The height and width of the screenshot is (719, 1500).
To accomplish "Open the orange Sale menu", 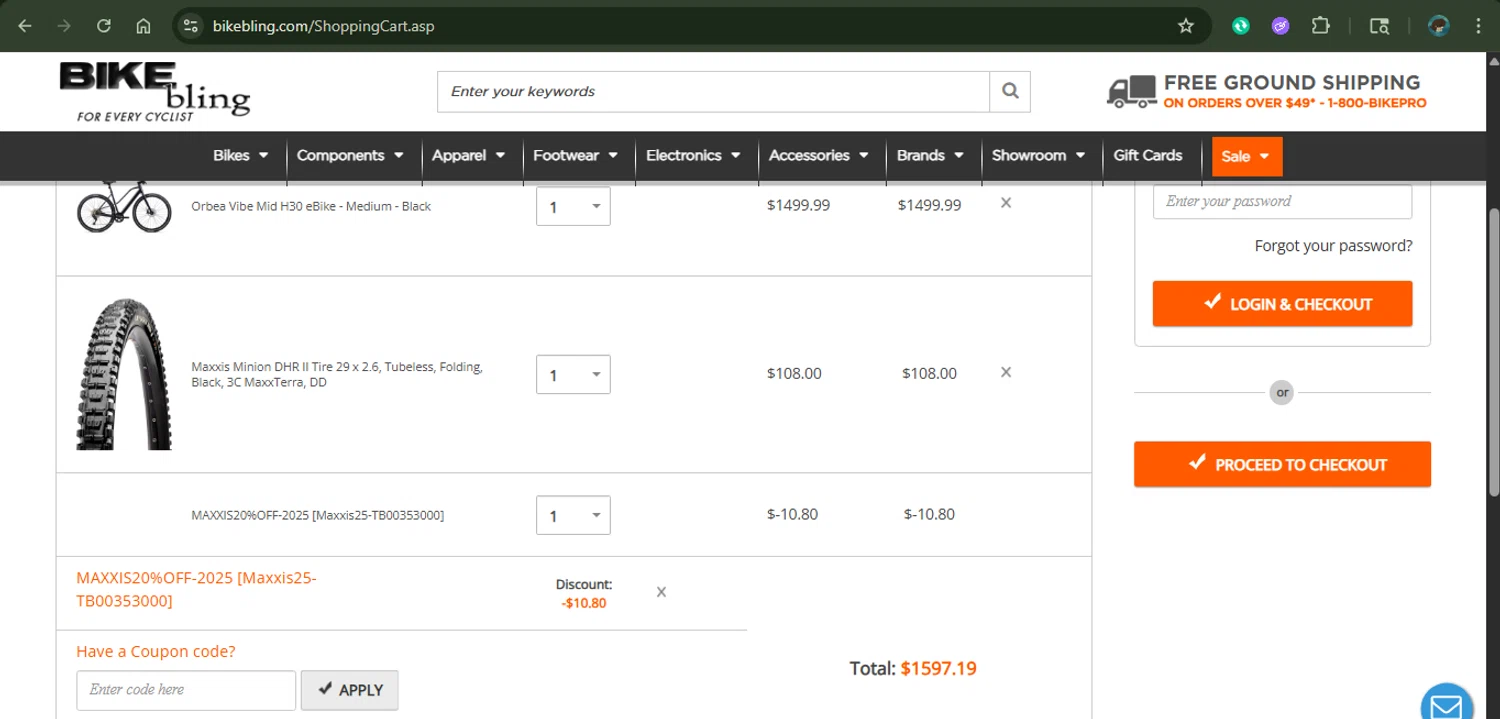I will (1247, 157).
